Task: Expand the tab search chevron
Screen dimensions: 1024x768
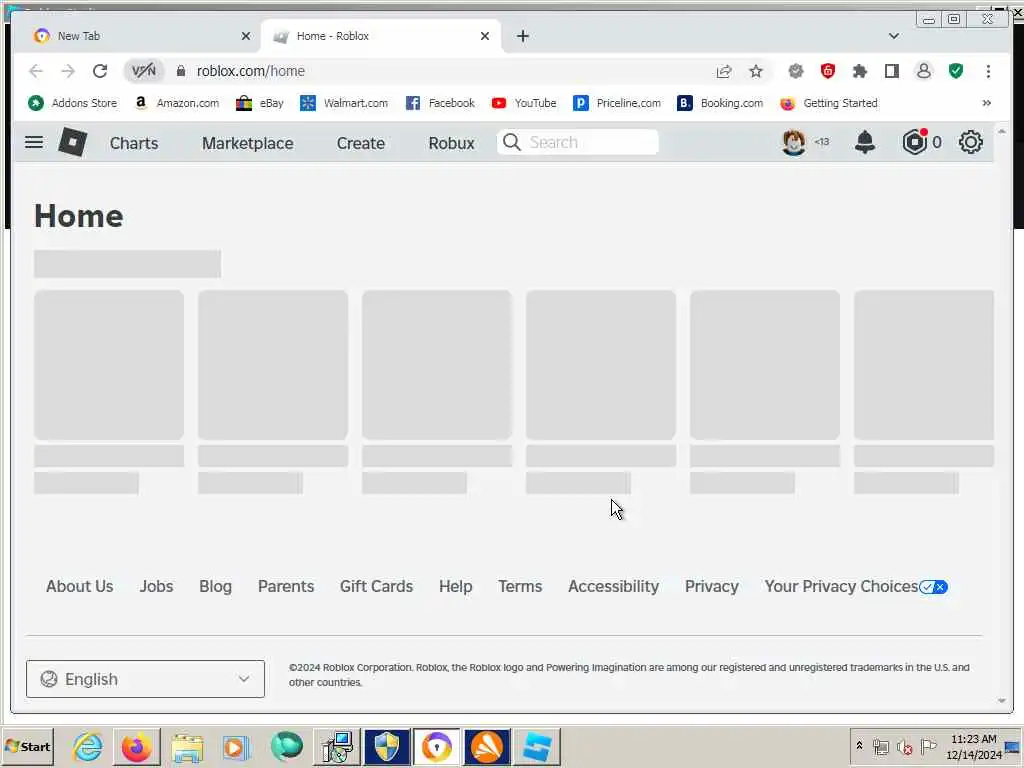Action: click(893, 36)
